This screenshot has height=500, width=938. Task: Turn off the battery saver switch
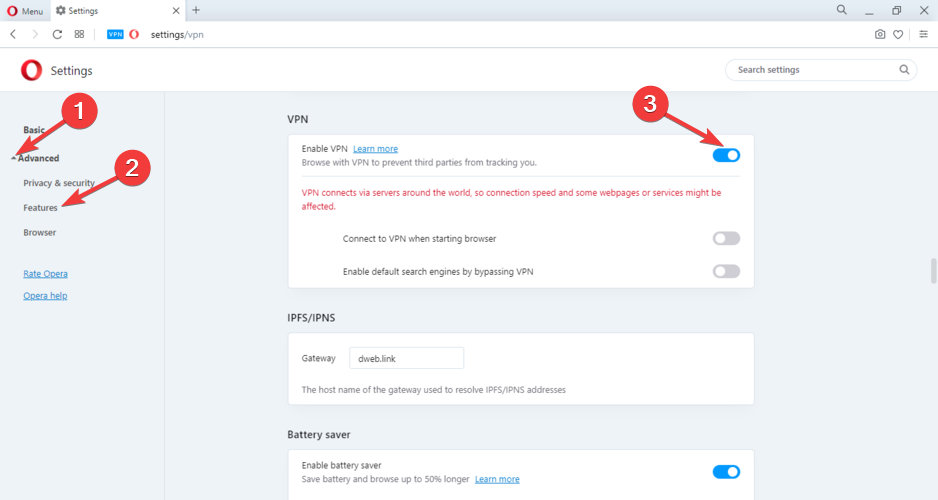click(726, 472)
